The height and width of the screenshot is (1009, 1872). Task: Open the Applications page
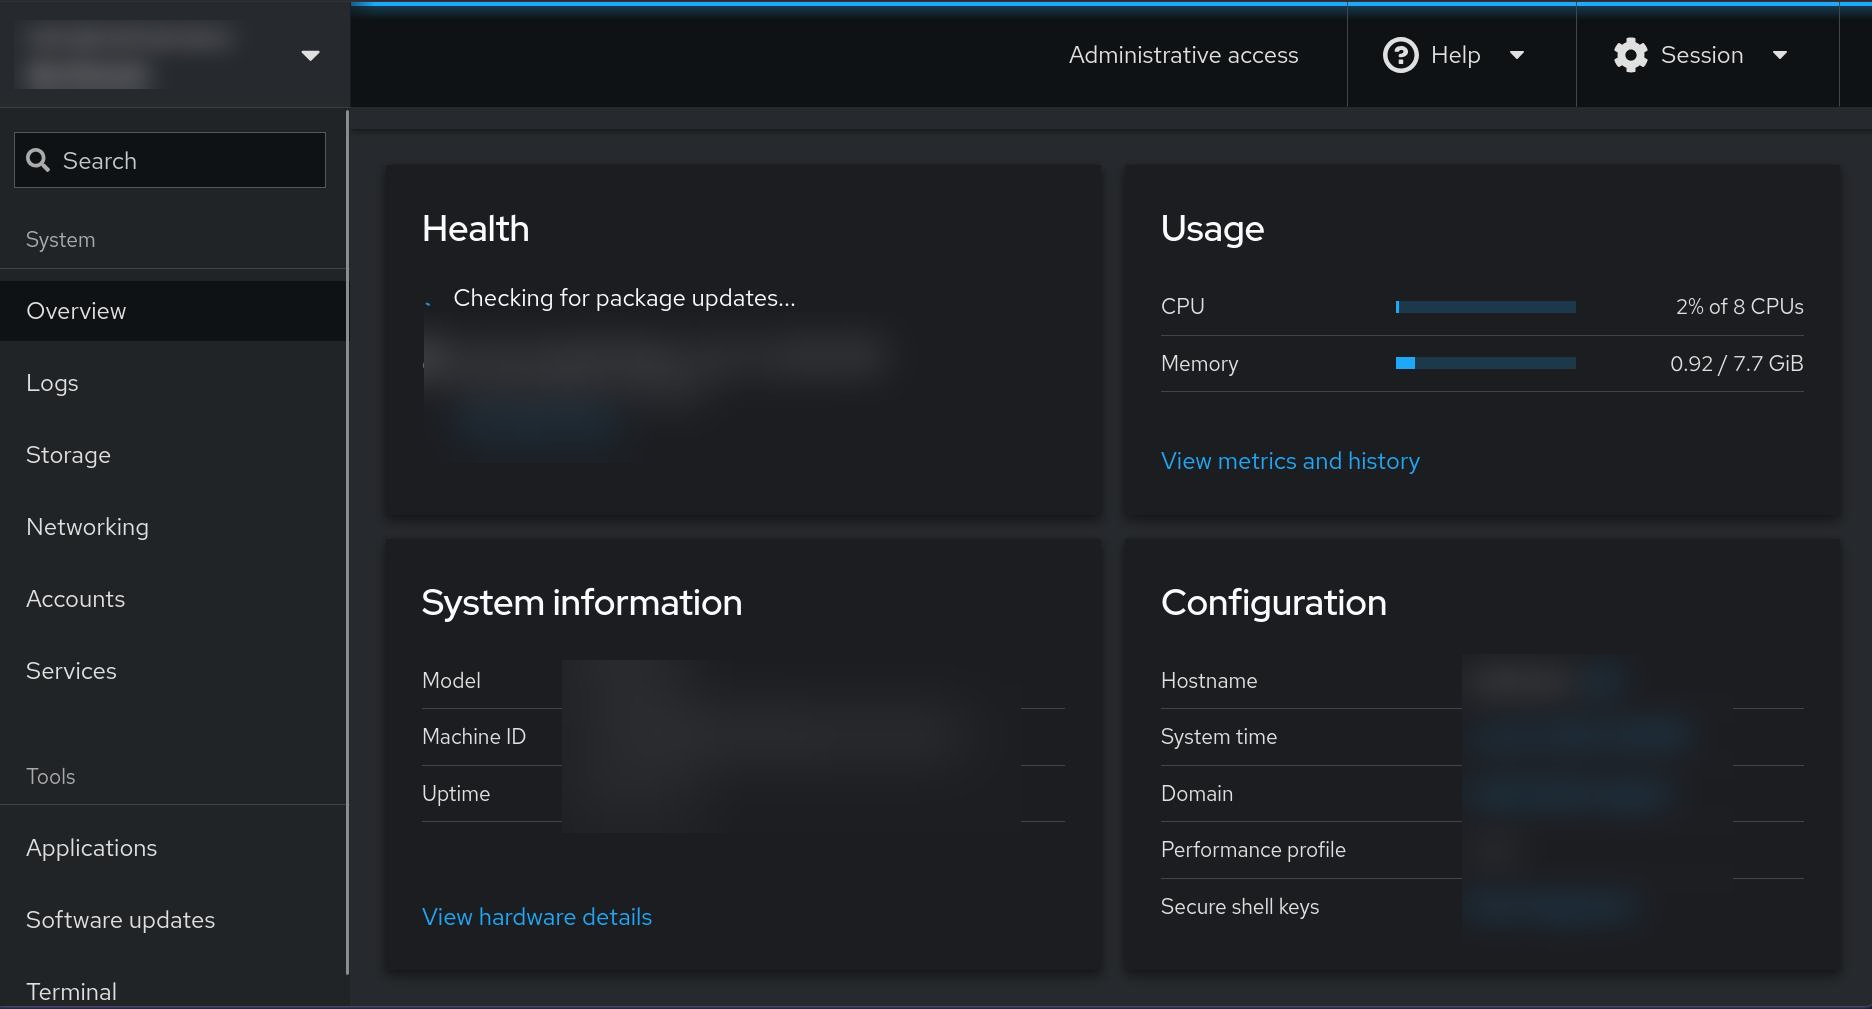tap(174, 848)
